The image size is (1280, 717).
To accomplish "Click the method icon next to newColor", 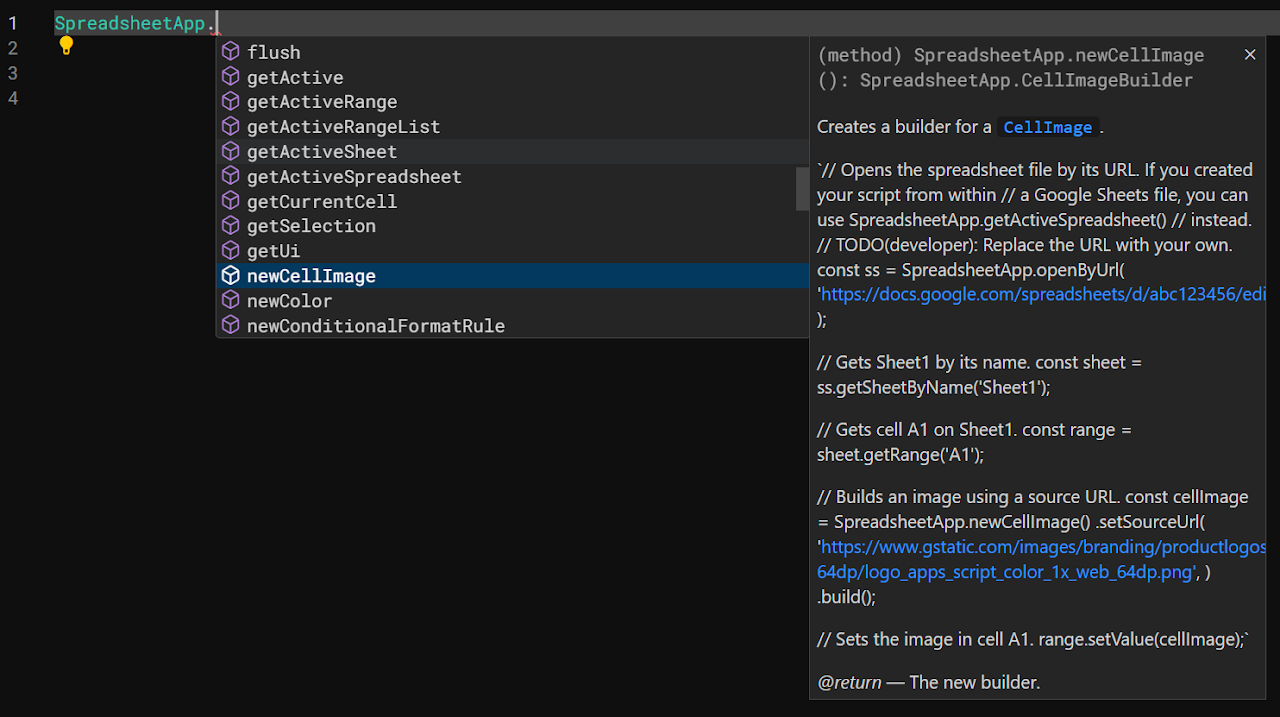I will [231, 301].
